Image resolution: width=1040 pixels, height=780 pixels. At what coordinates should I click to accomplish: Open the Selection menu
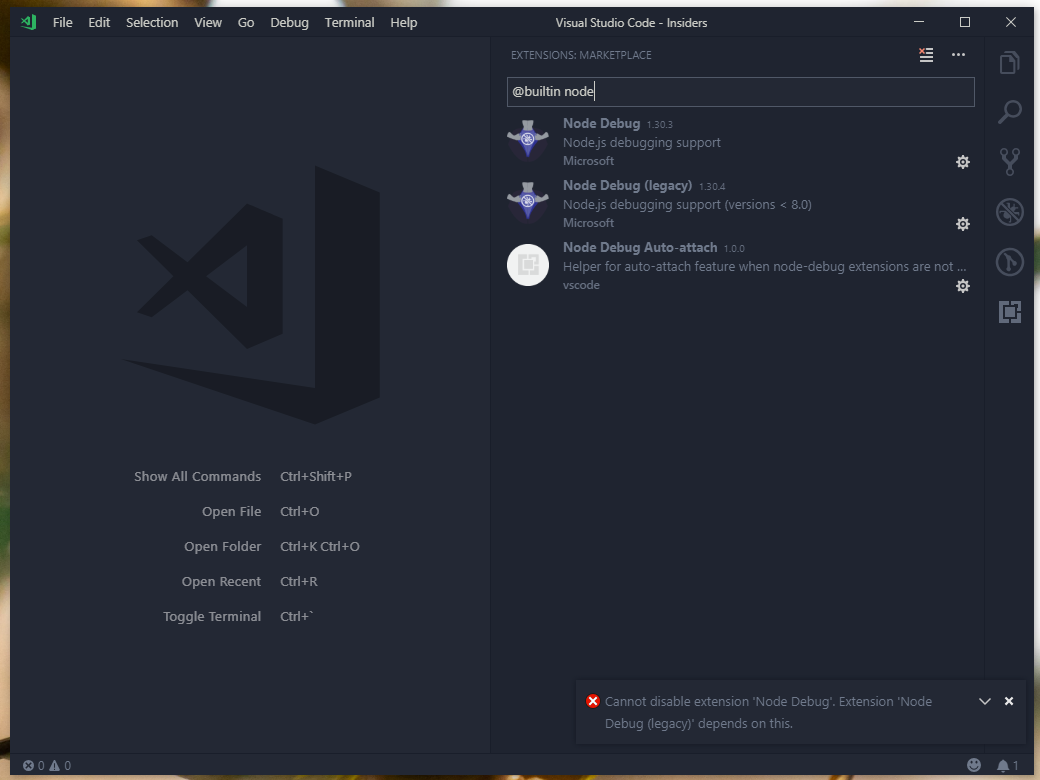point(152,22)
